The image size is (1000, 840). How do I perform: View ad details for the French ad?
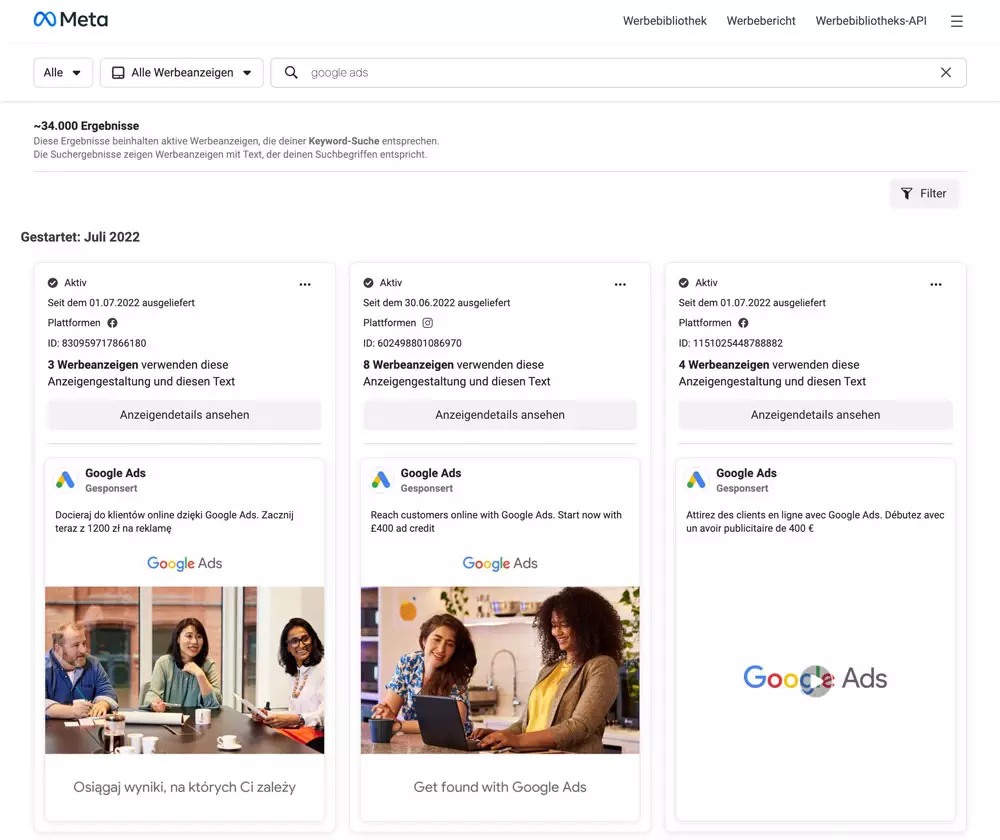pyautogui.click(x=815, y=415)
